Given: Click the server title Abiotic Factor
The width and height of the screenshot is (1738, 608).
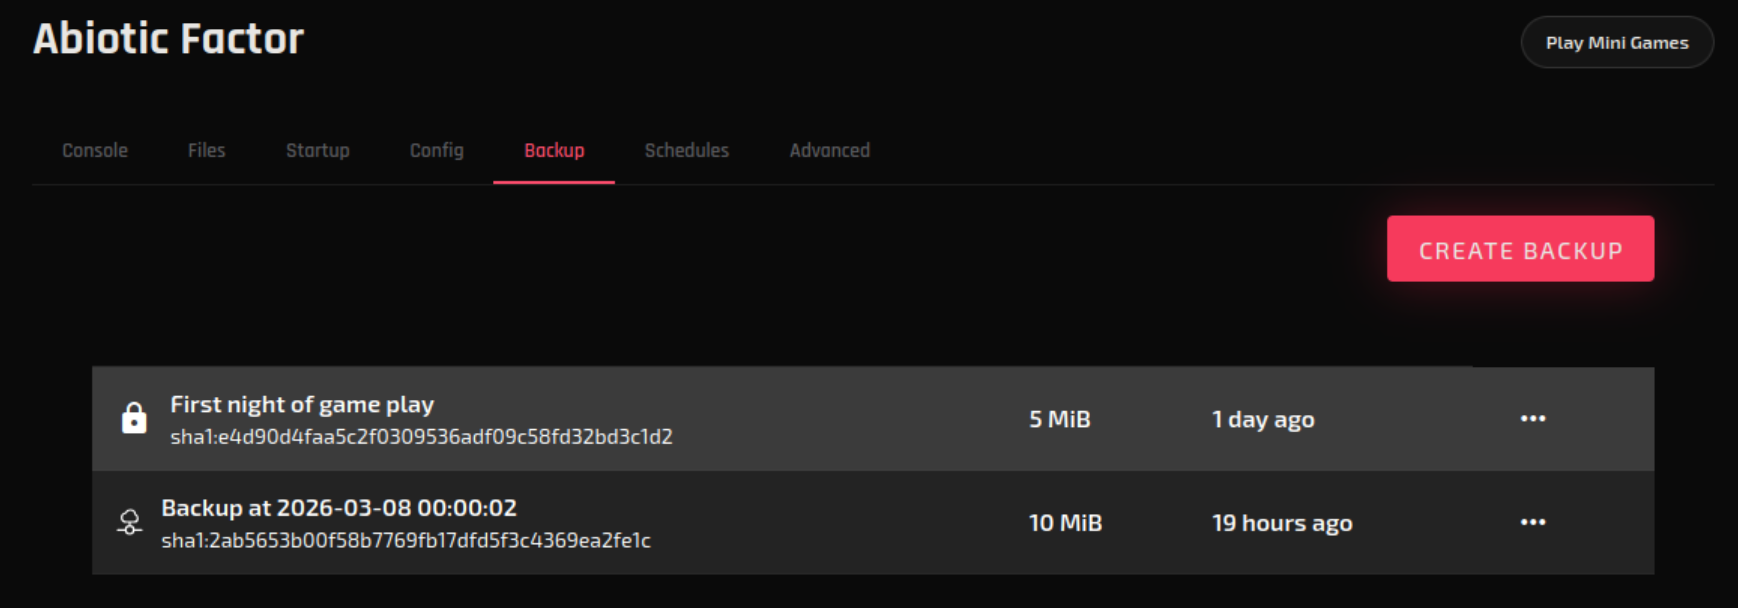Looking at the screenshot, I should pyautogui.click(x=168, y=40).
